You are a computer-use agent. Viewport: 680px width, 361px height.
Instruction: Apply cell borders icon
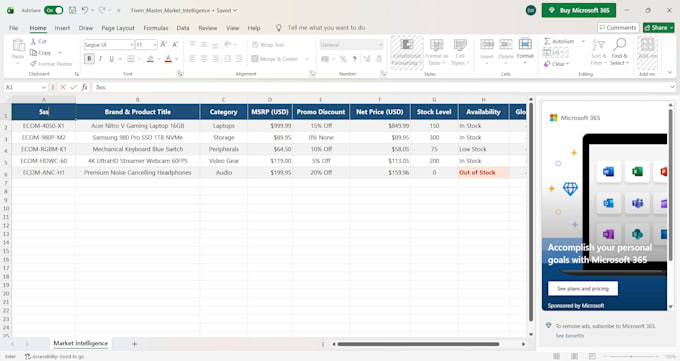(131, 59)
